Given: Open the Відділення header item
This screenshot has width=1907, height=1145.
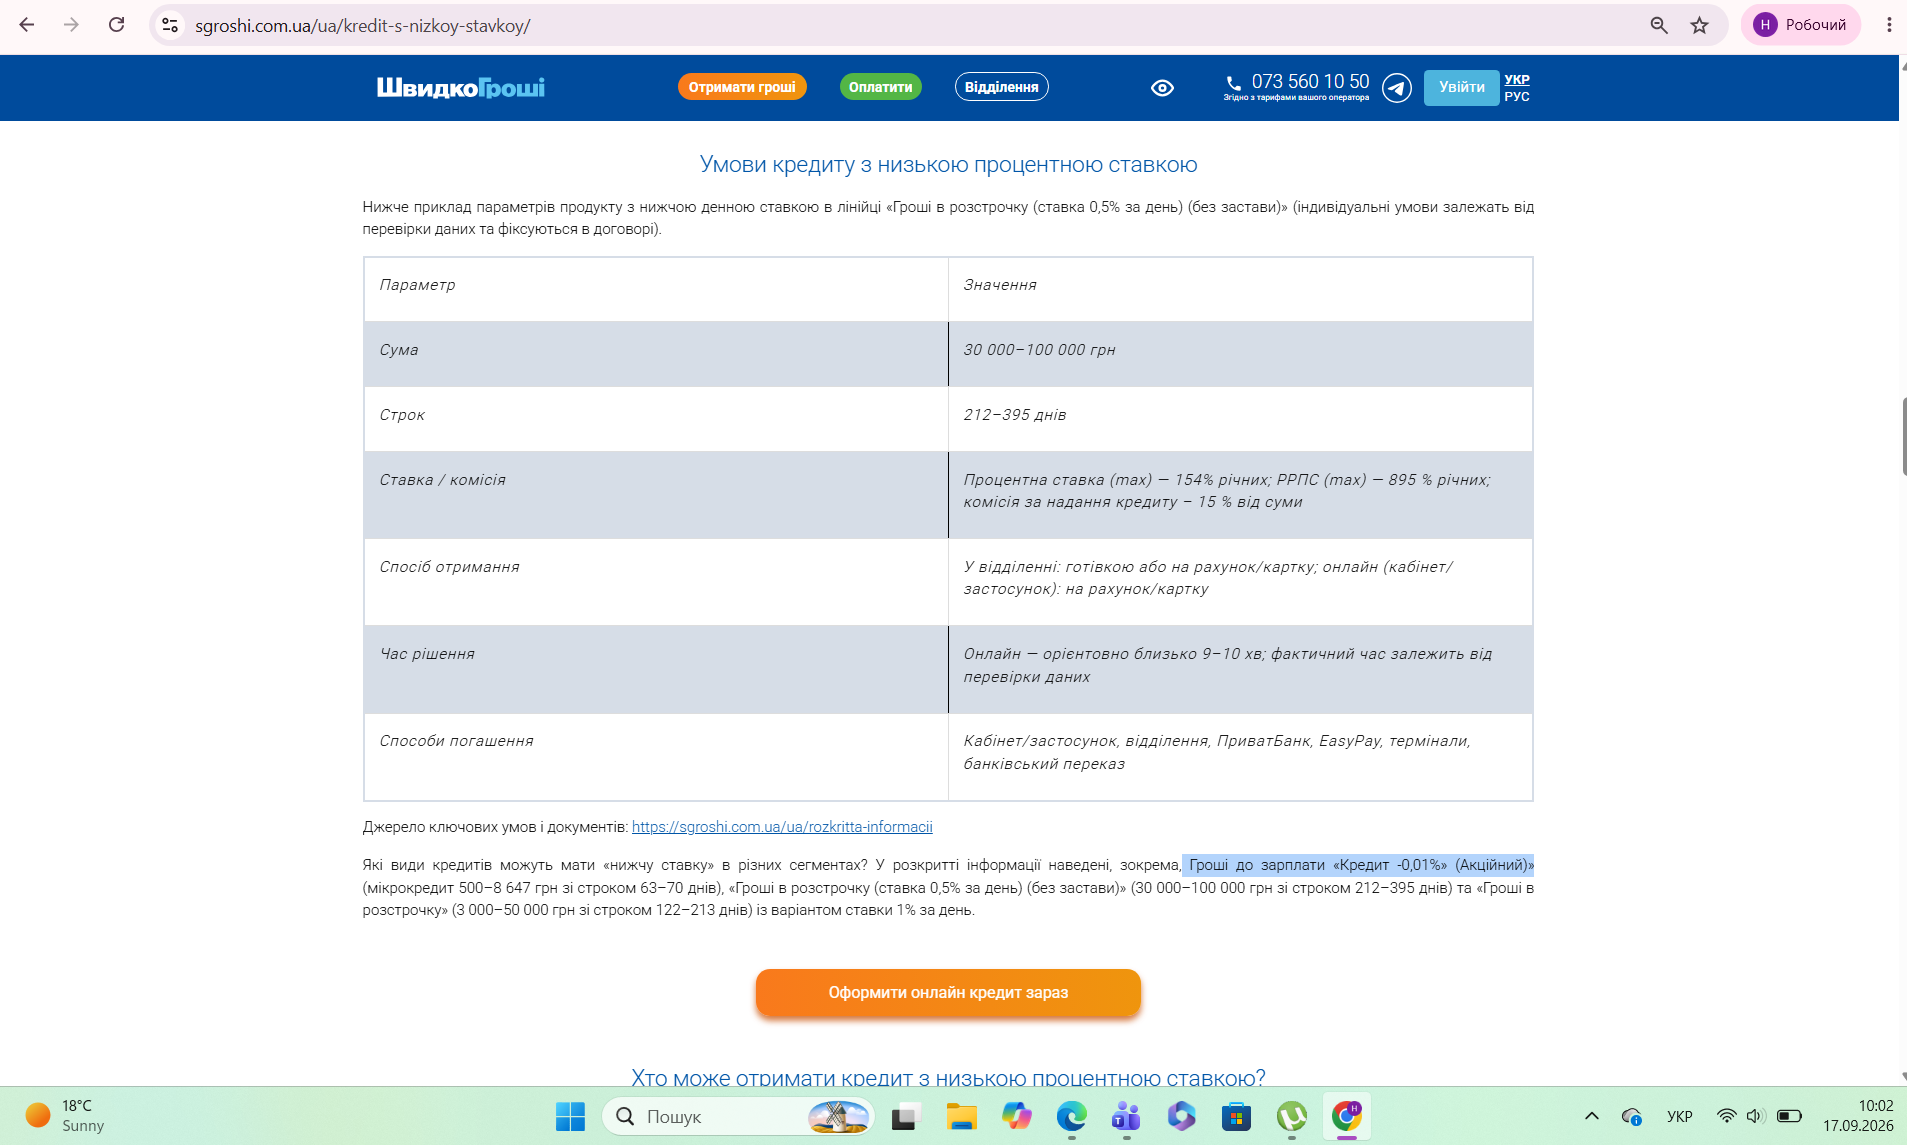Looking at the screenshot, I should (1002, 87).
